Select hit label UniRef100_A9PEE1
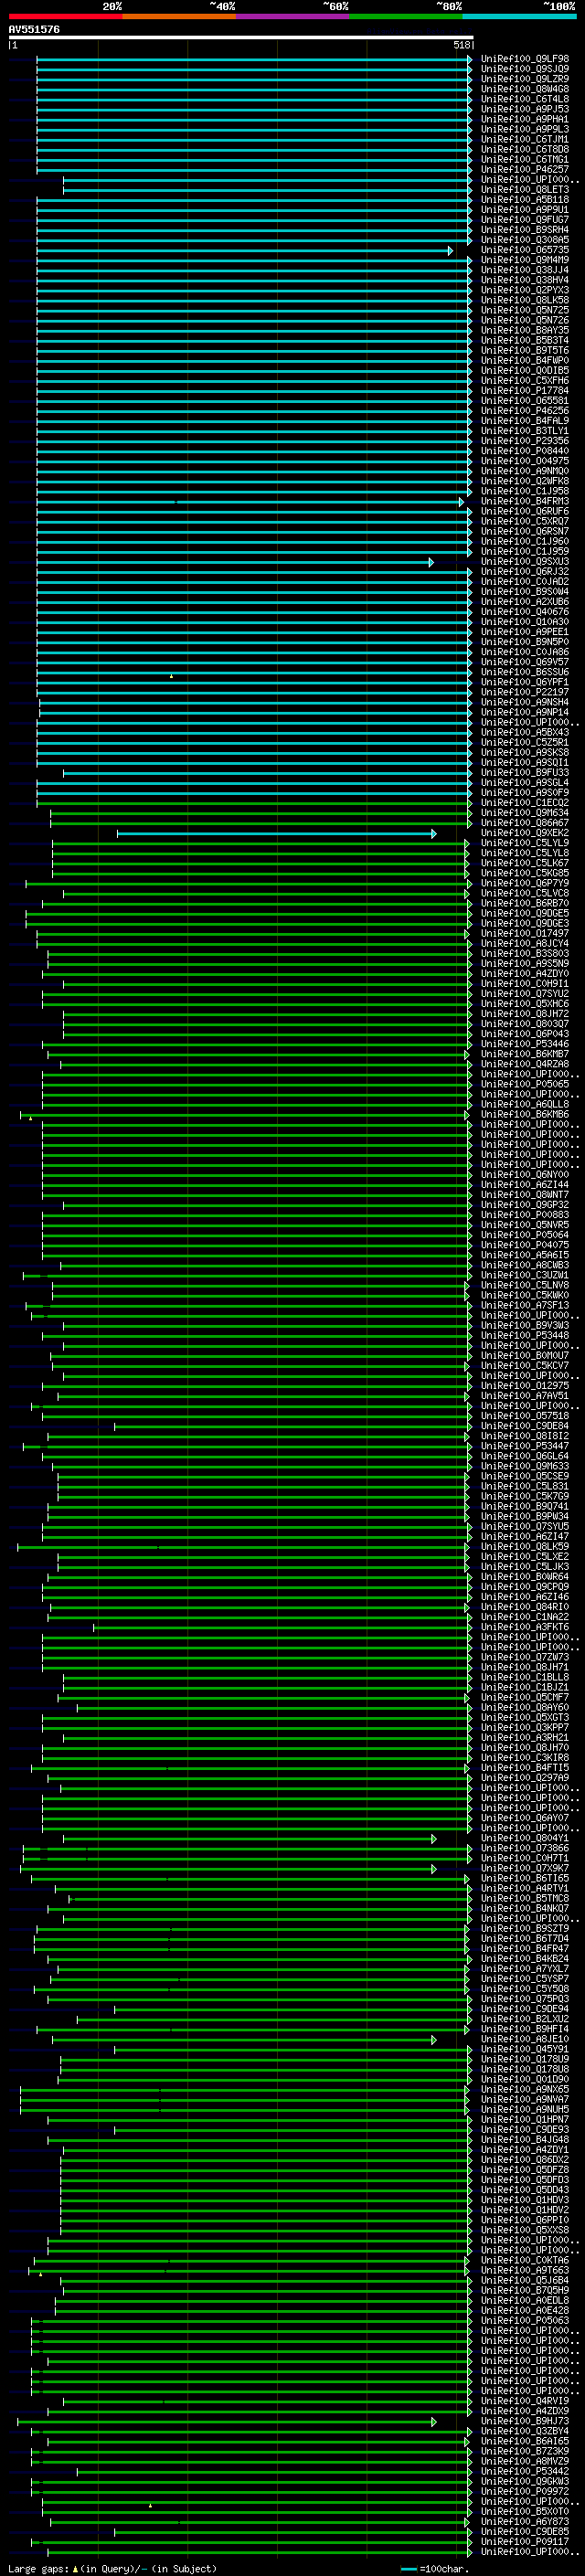 pos(525,631)
